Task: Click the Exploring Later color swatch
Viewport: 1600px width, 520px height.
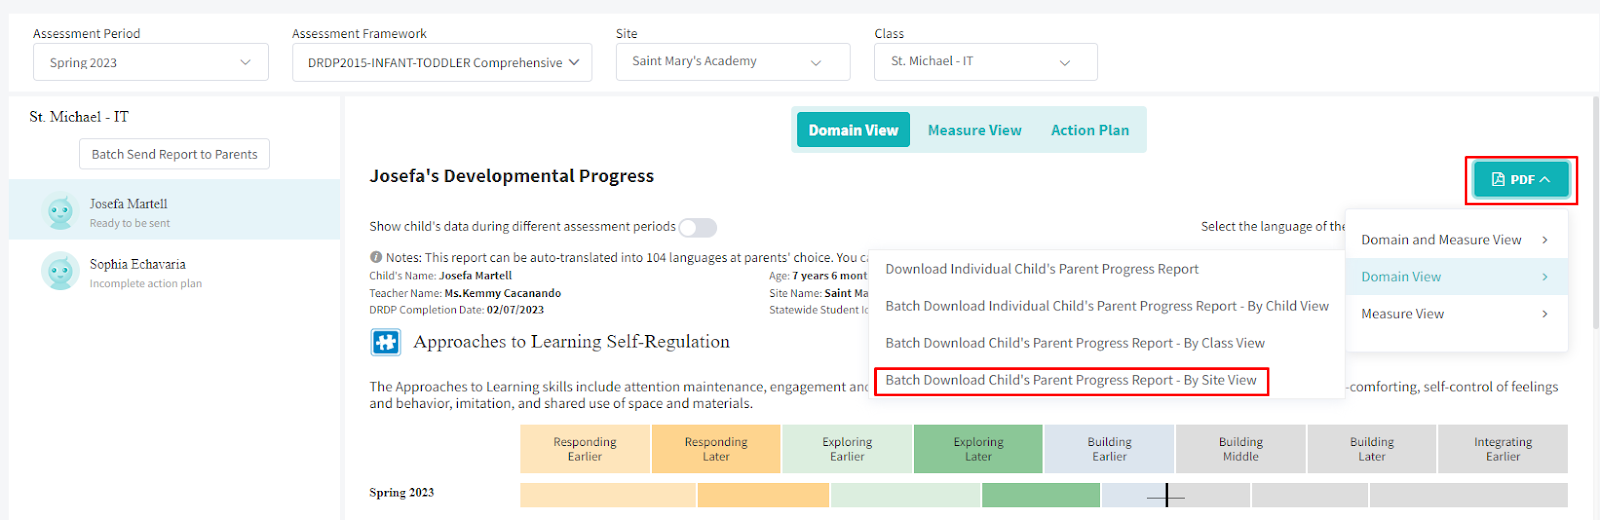Action: click(978, 449)
